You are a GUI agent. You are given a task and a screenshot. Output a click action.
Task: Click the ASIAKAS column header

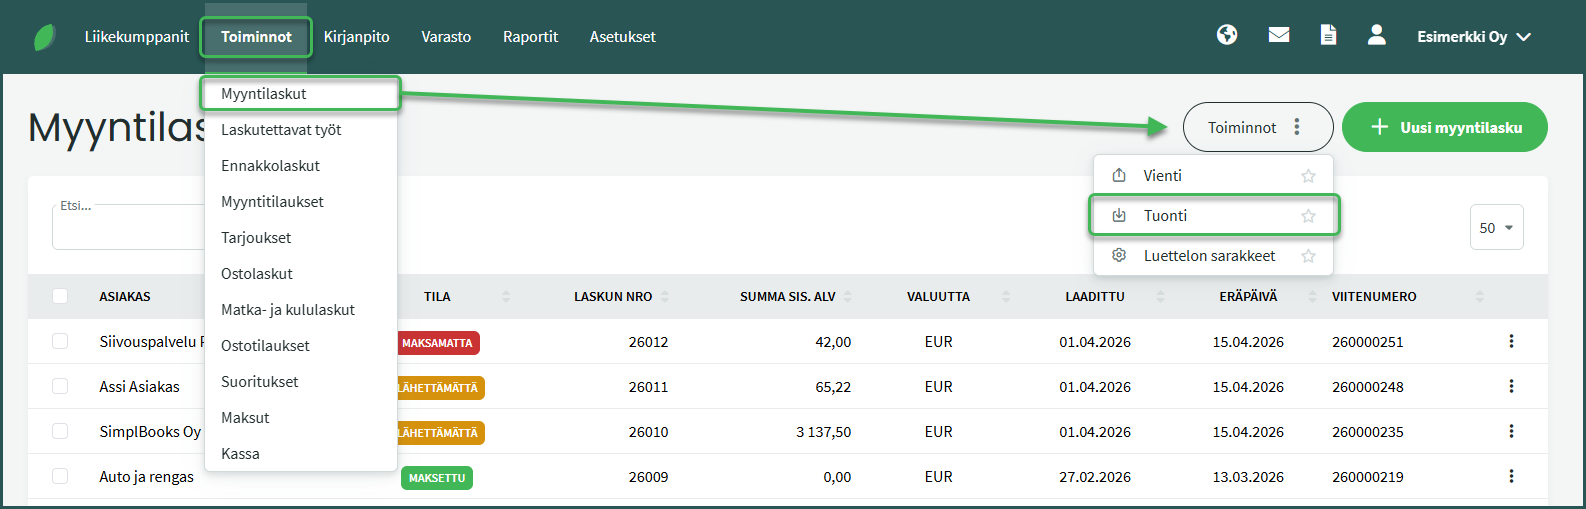(125, 296)
